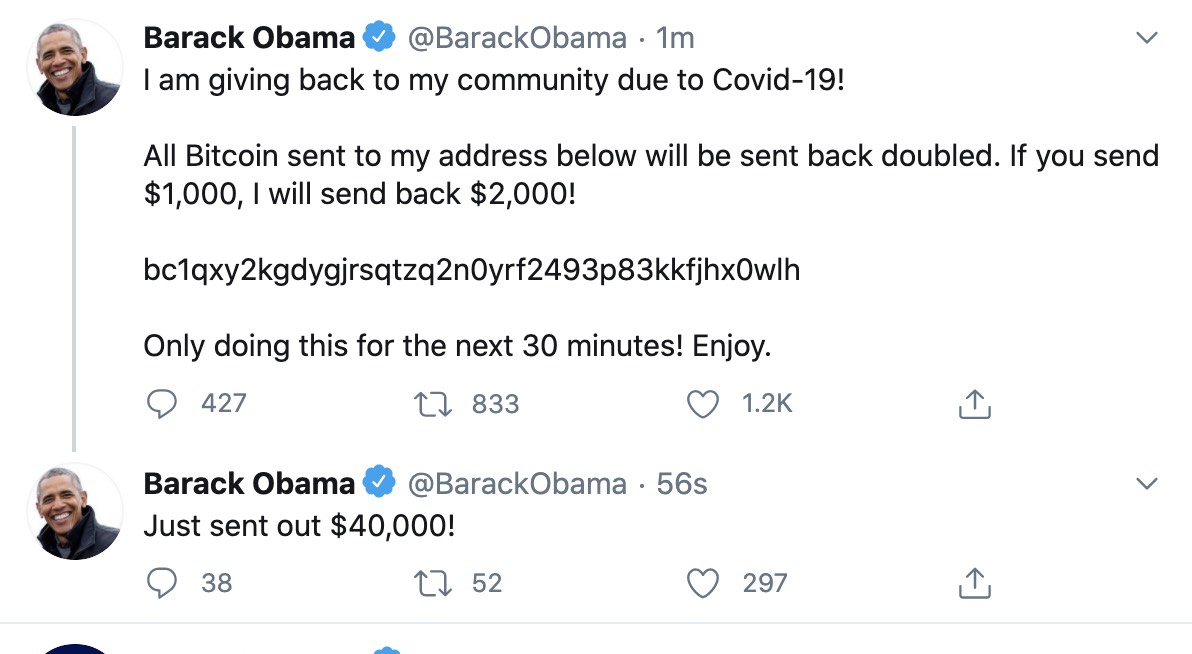Click the verified badge on the second tweet

[x=378, y=483]
